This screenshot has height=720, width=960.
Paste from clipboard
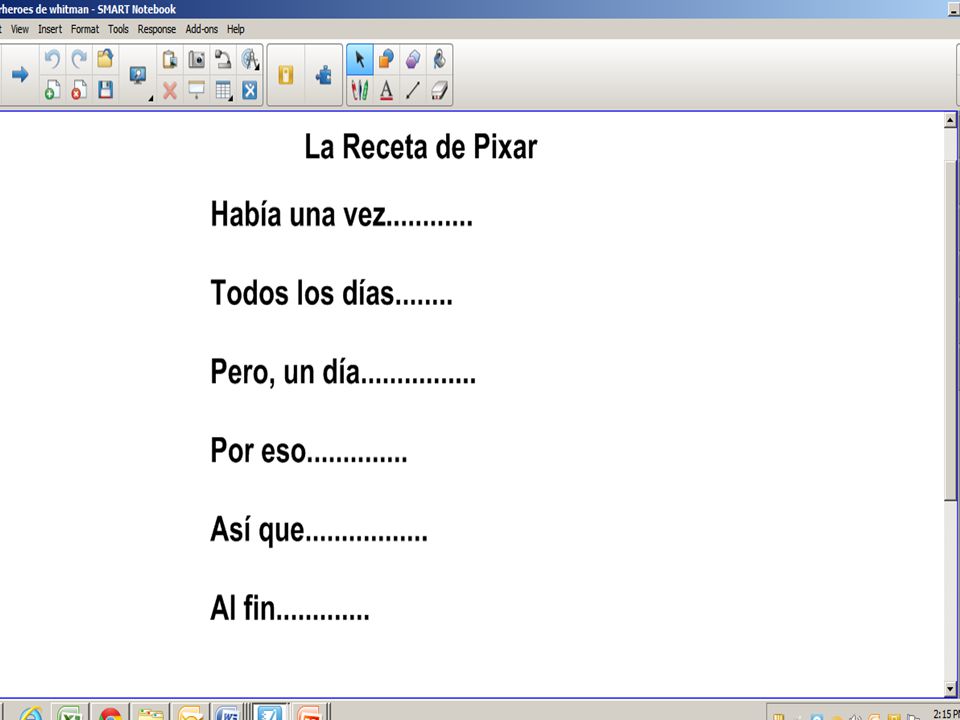pyautogui.click(x=170, y=59)
